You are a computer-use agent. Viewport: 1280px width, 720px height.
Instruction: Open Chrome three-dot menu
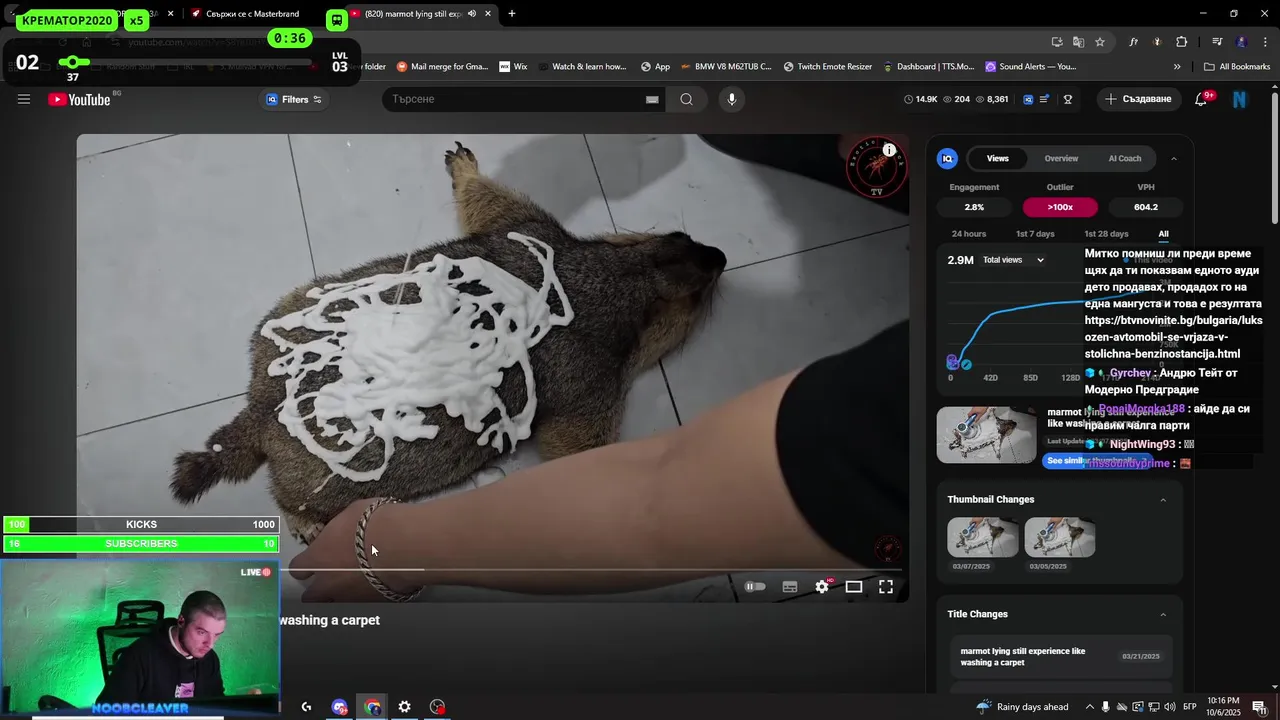(1265, 42)
